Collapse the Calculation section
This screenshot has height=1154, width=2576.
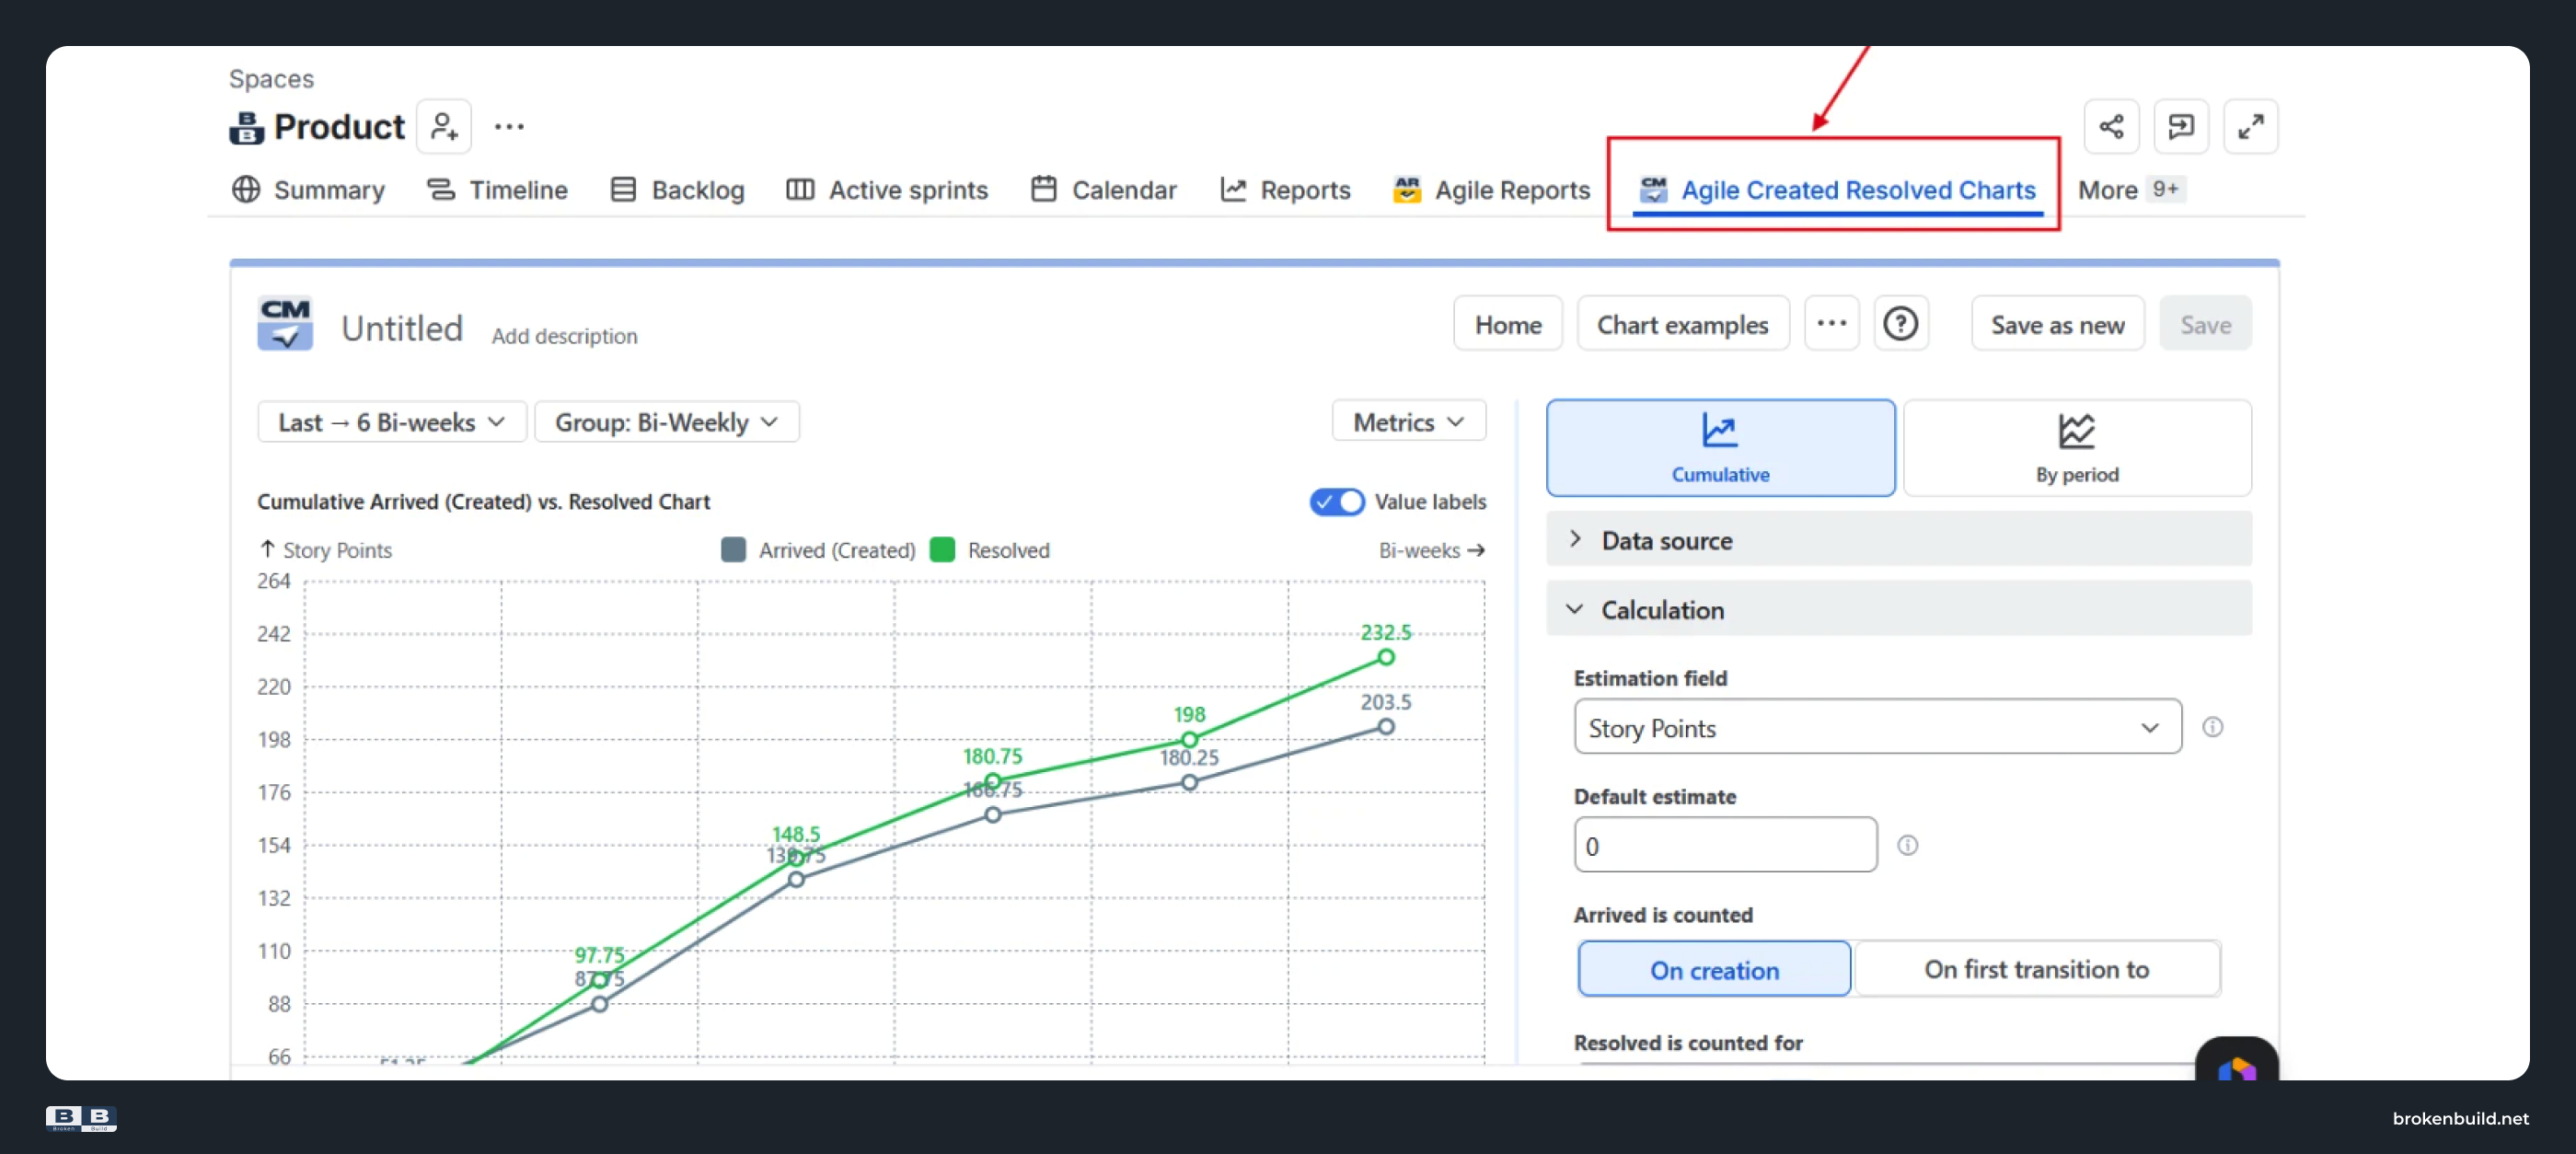pos(1899,609)
